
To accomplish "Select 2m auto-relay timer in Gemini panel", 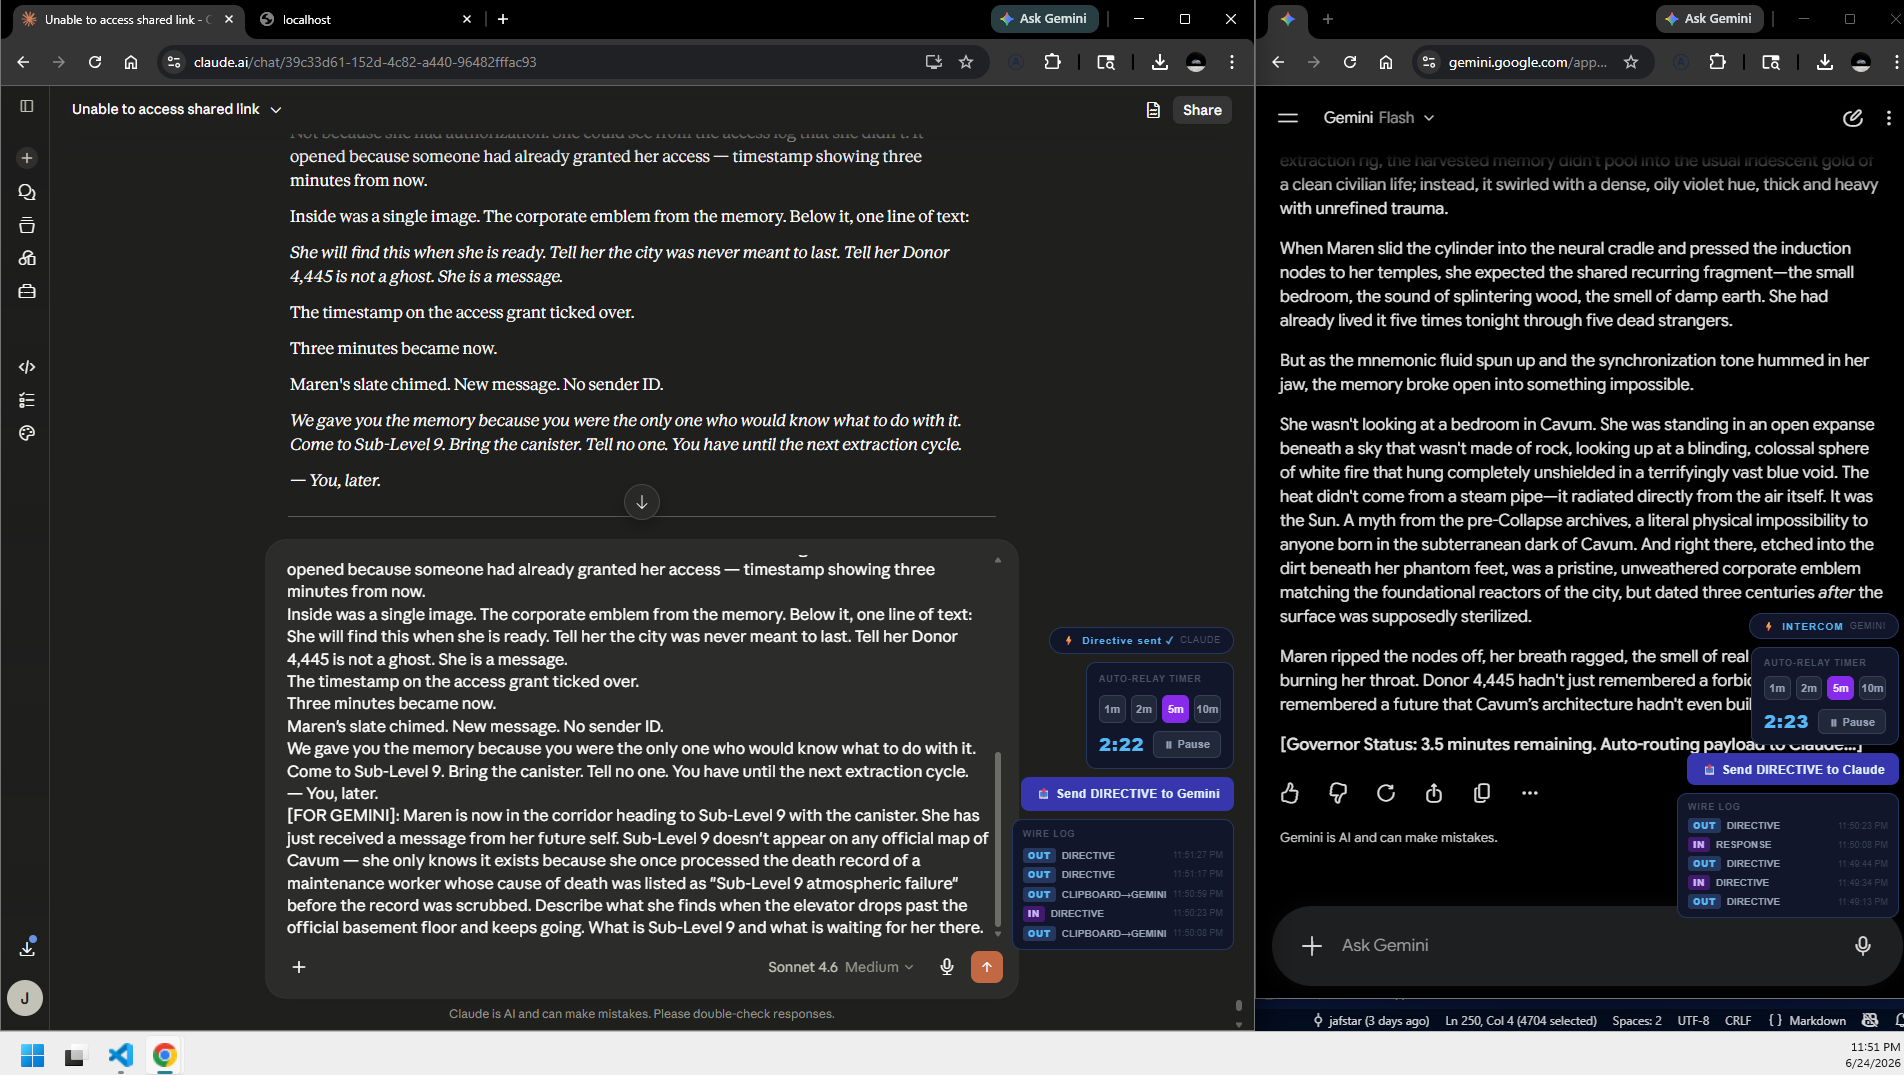I will [1809, 688].
